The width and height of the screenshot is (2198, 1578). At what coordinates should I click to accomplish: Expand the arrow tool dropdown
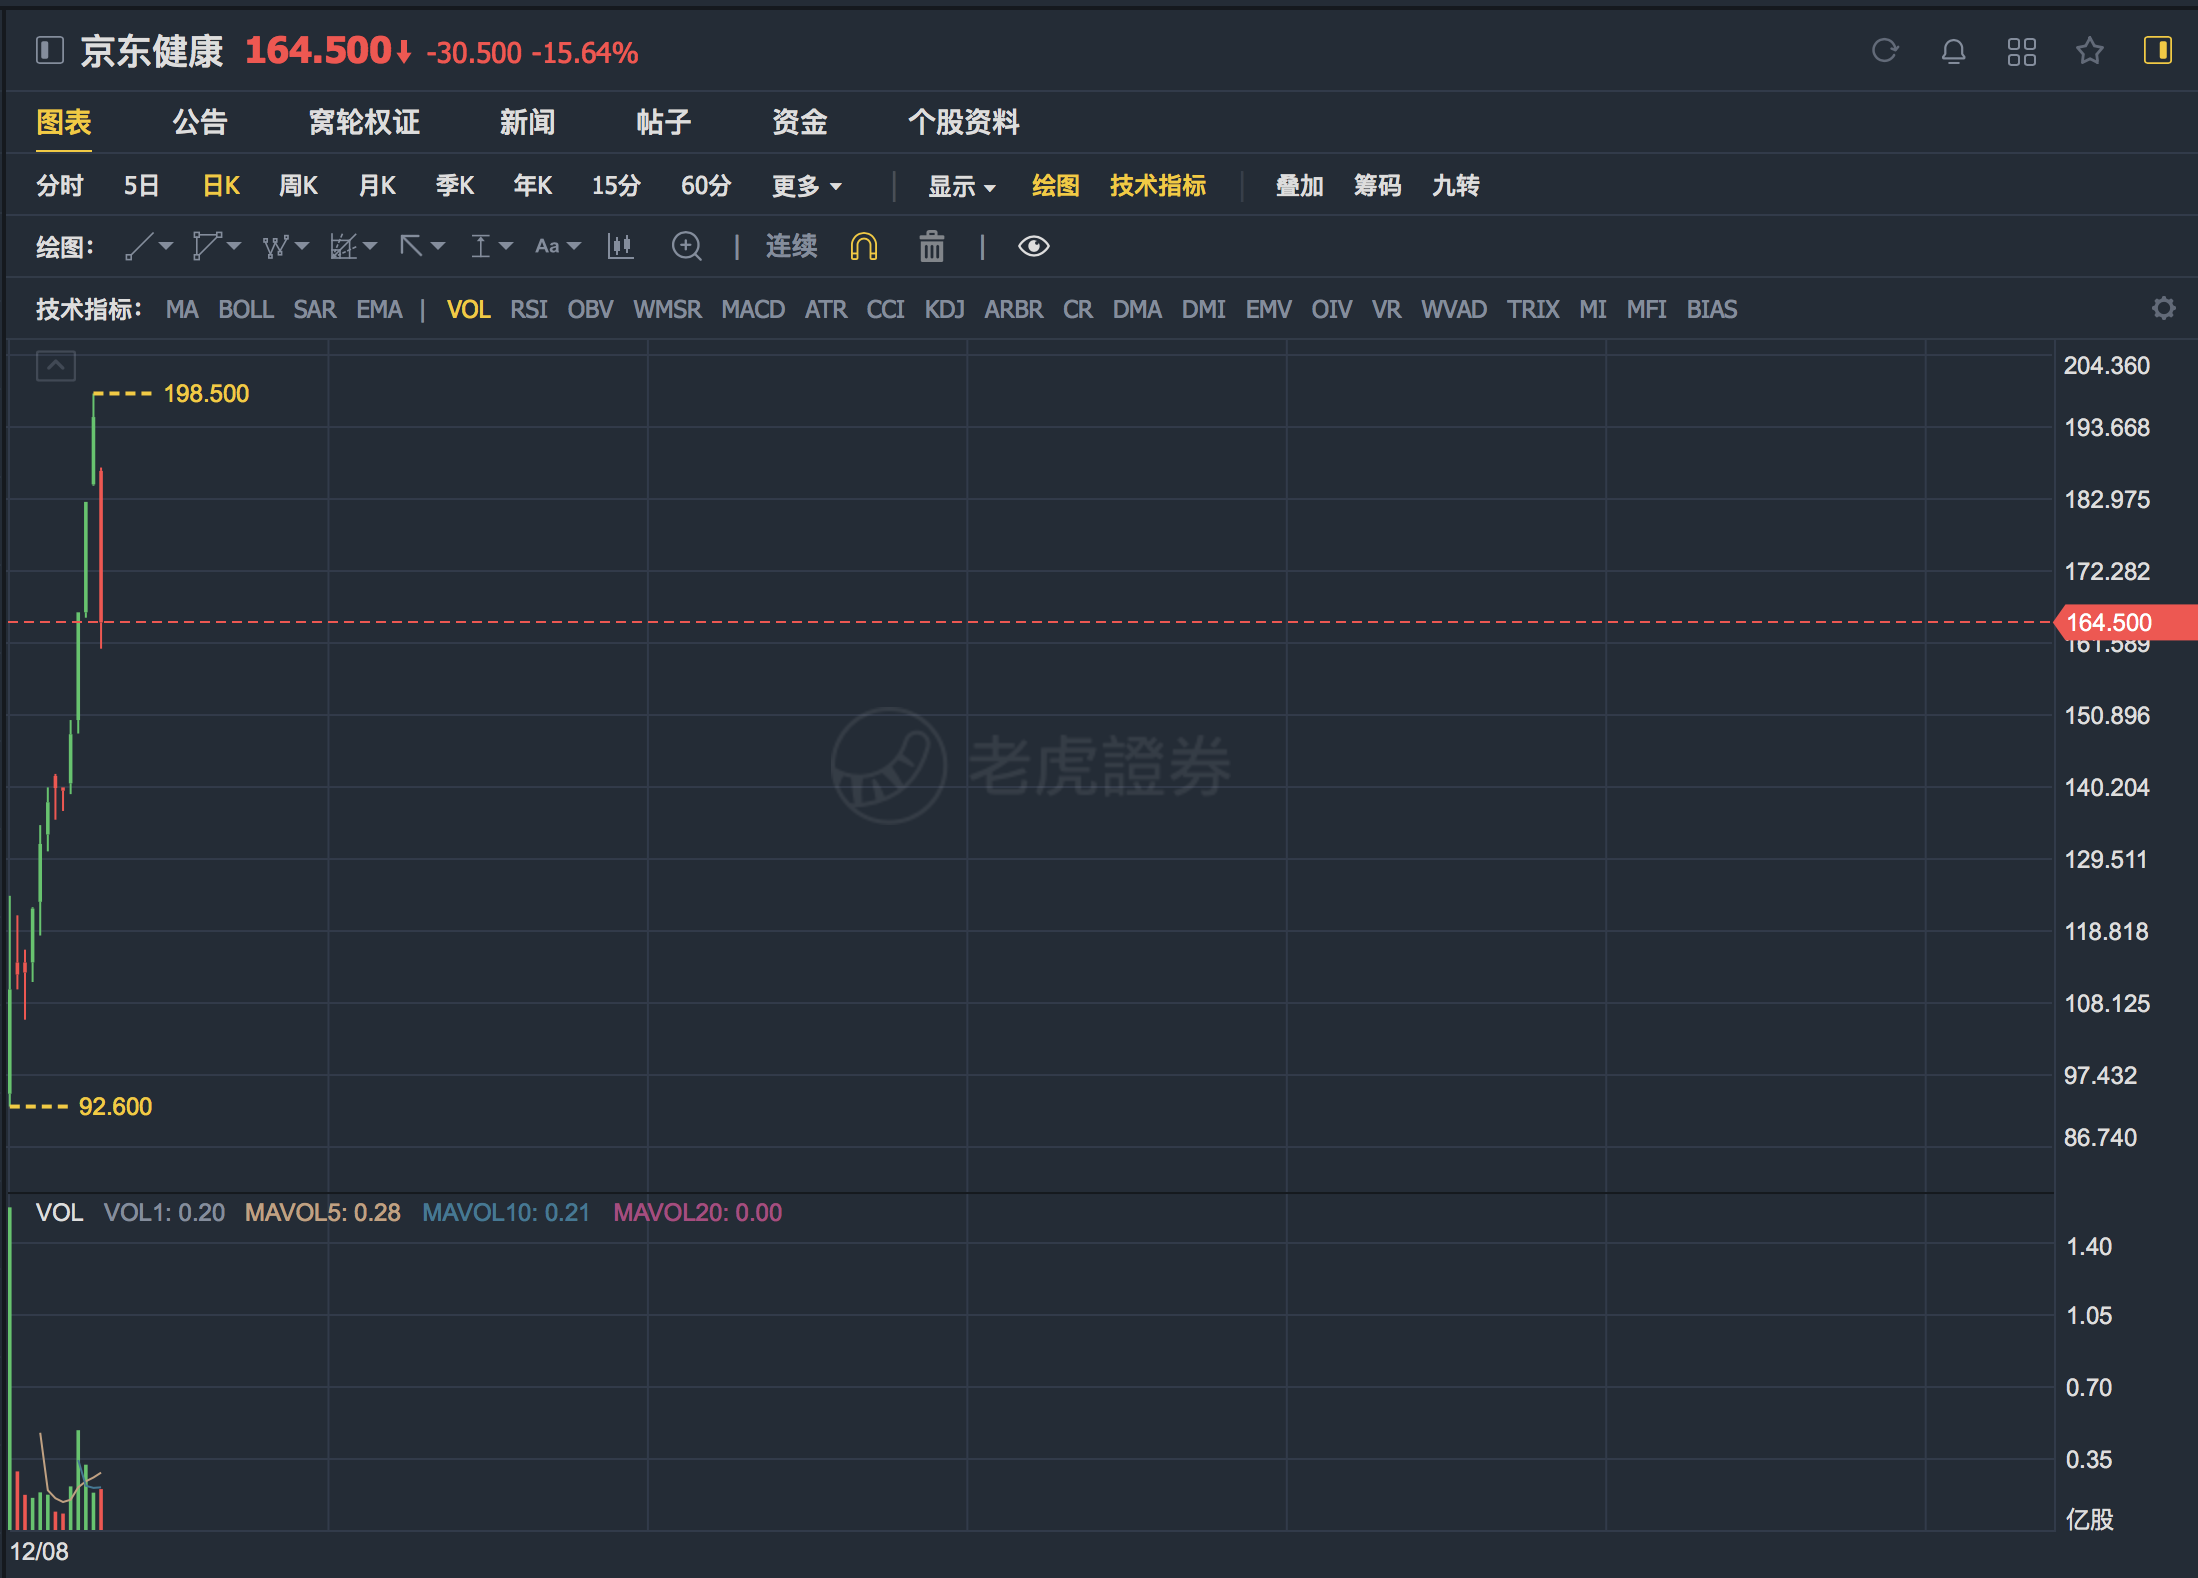pyautogui.click(x=438, y=246)
